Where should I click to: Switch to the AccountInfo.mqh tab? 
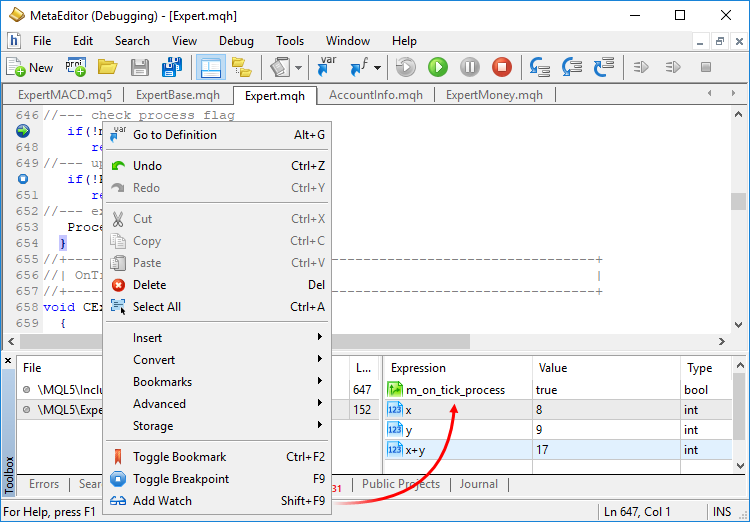pos(376,95)
